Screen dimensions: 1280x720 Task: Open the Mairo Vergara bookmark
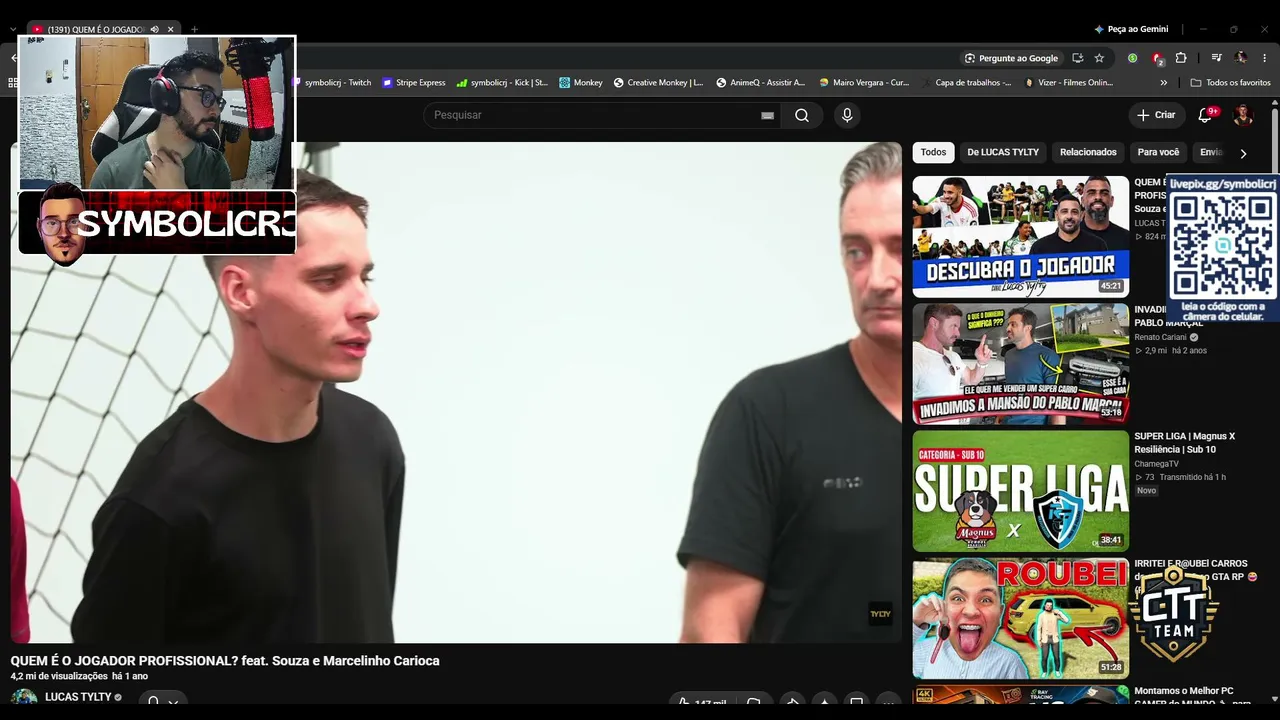(864, 83)
